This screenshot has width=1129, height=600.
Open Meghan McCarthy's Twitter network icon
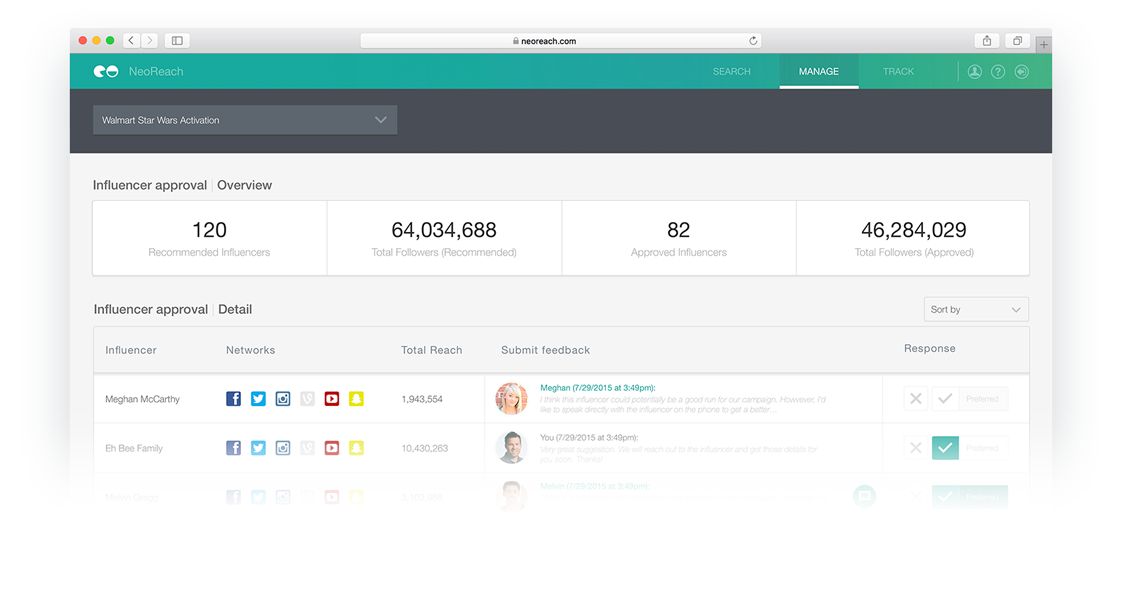click(x=258, y=398)
